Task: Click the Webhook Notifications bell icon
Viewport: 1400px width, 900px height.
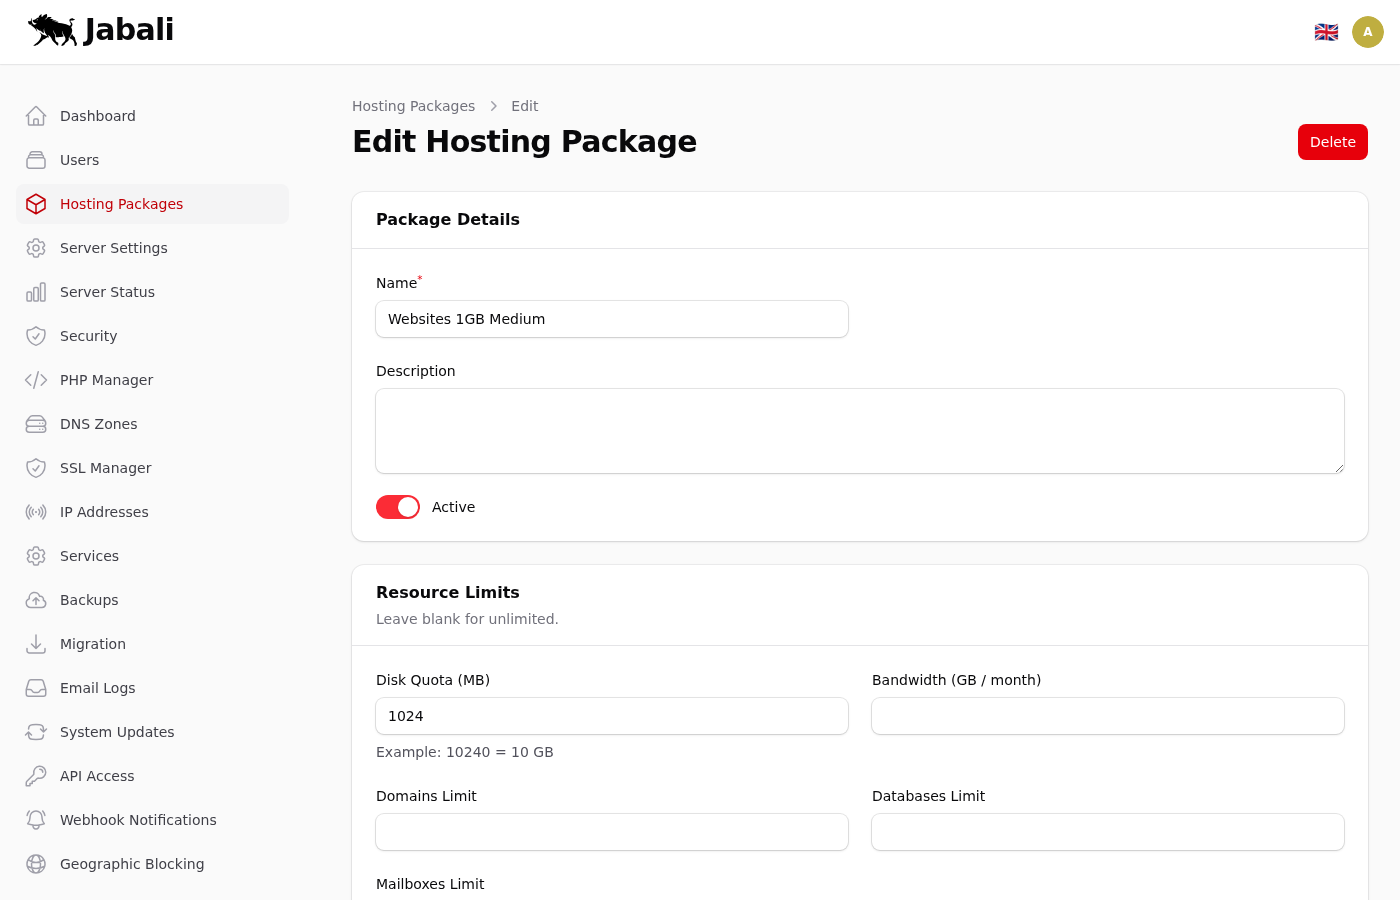Action: [x=36, y=820]
